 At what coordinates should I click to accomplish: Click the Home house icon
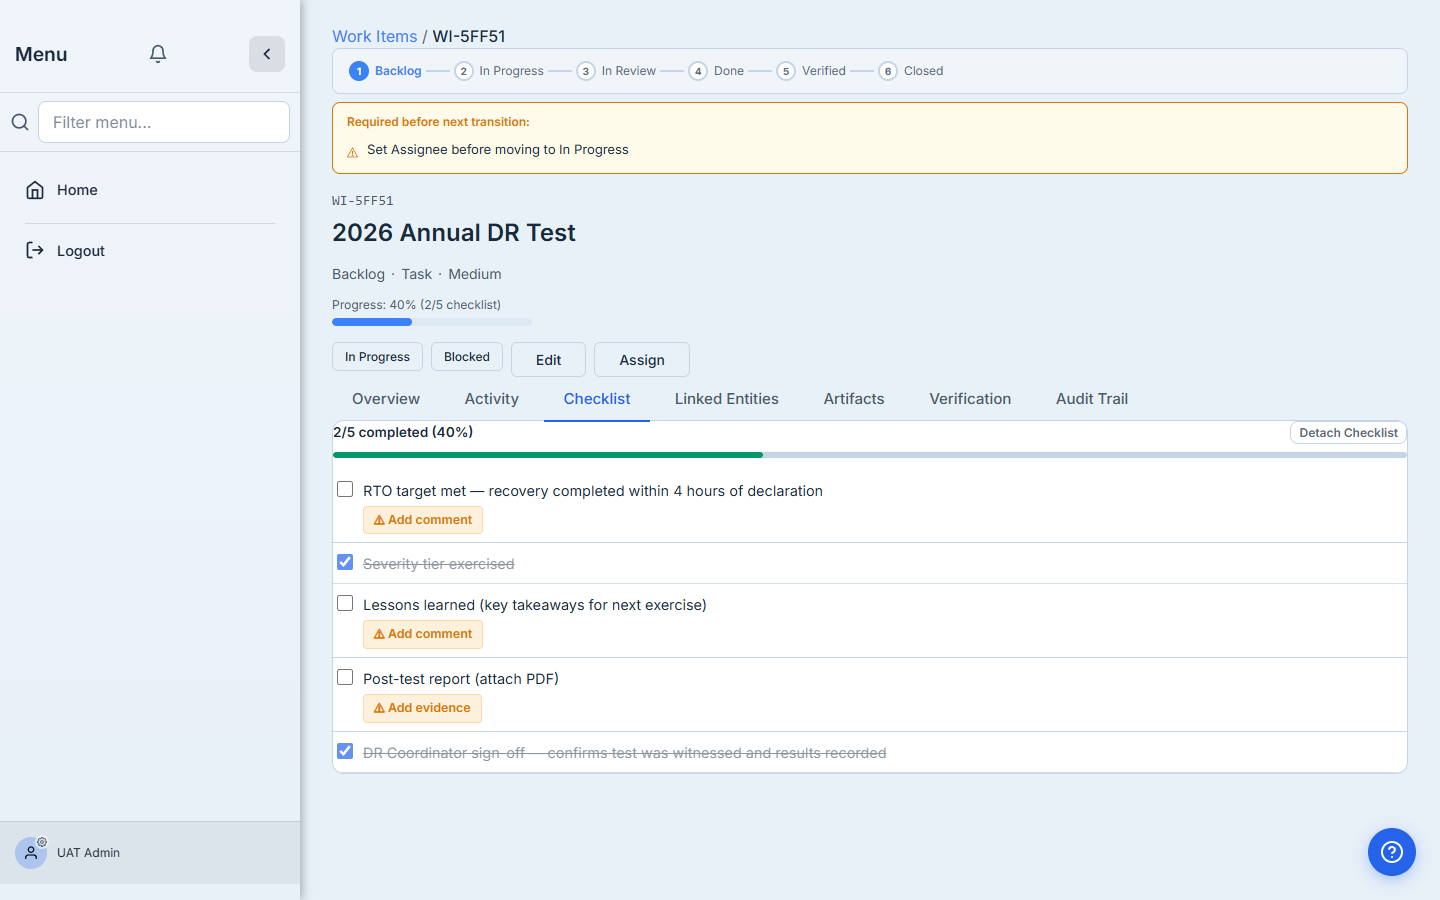[x=35, y=190]
